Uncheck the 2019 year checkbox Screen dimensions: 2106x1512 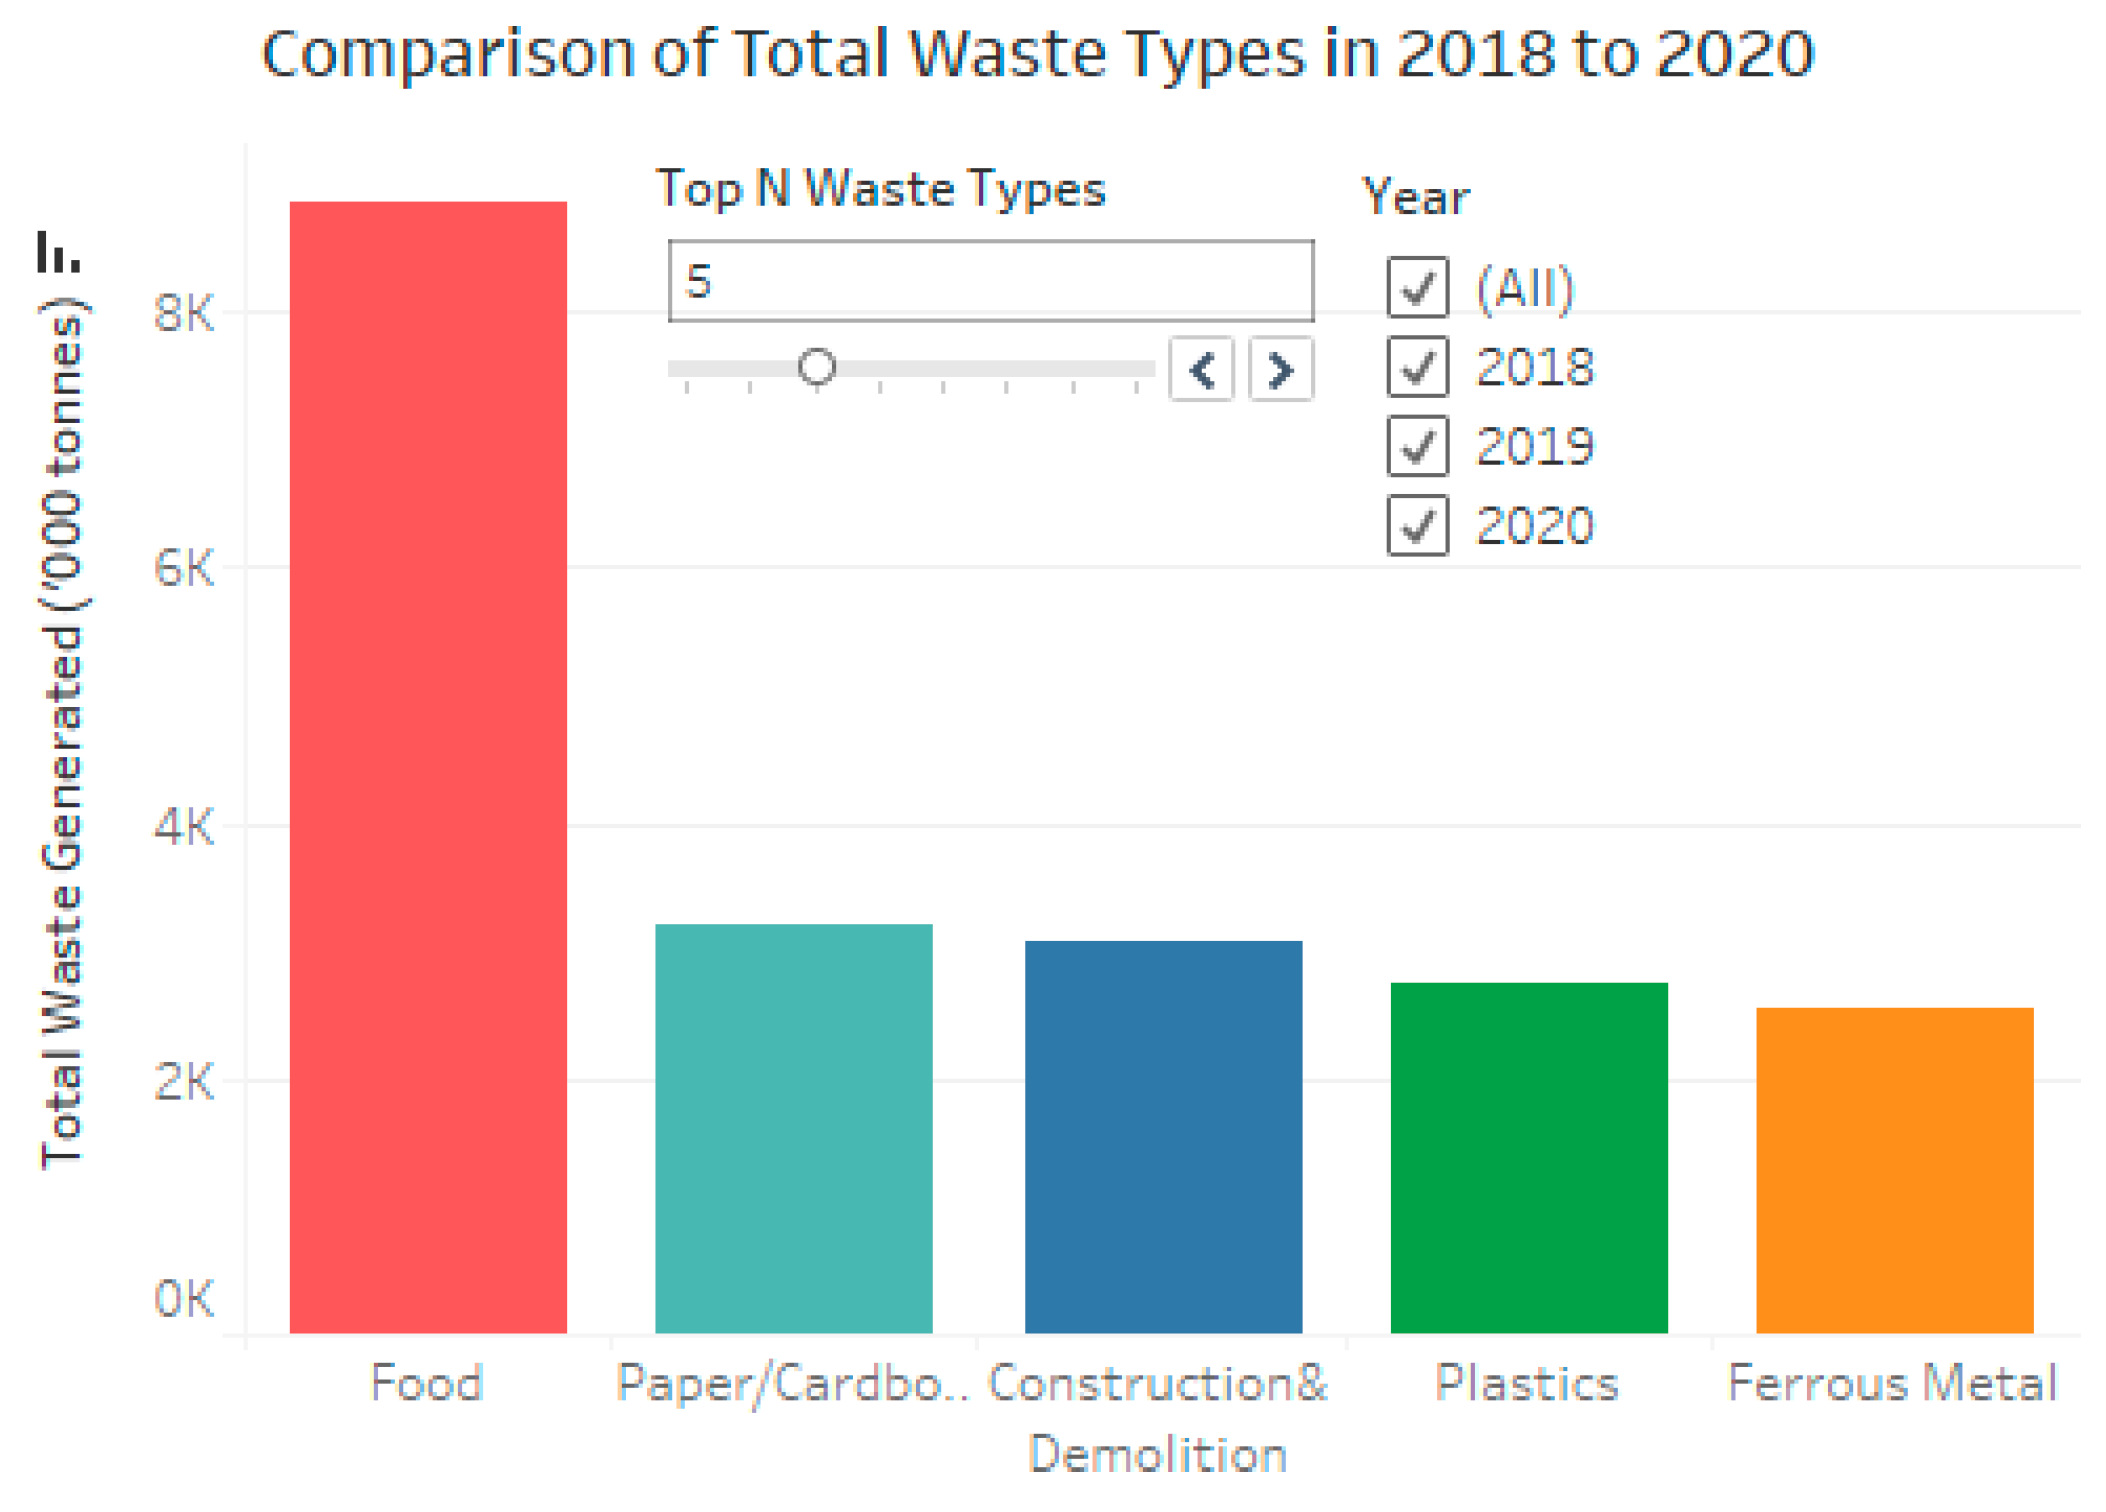[x=1417, y=445]
